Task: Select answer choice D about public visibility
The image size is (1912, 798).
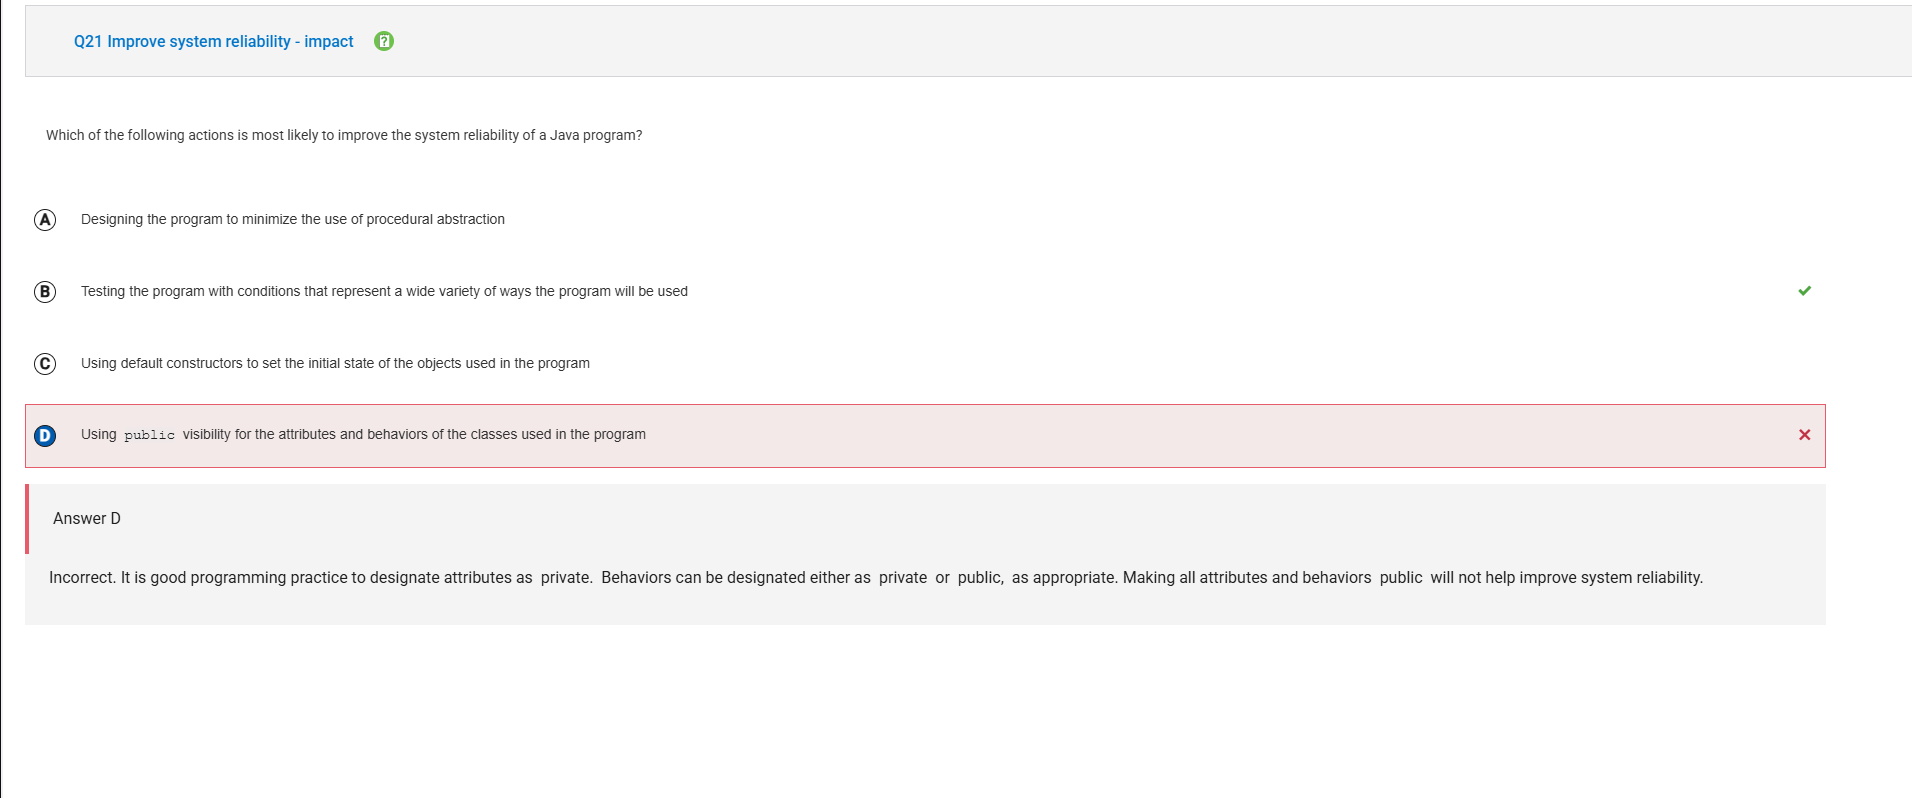Action: click(x=363, y=434)
